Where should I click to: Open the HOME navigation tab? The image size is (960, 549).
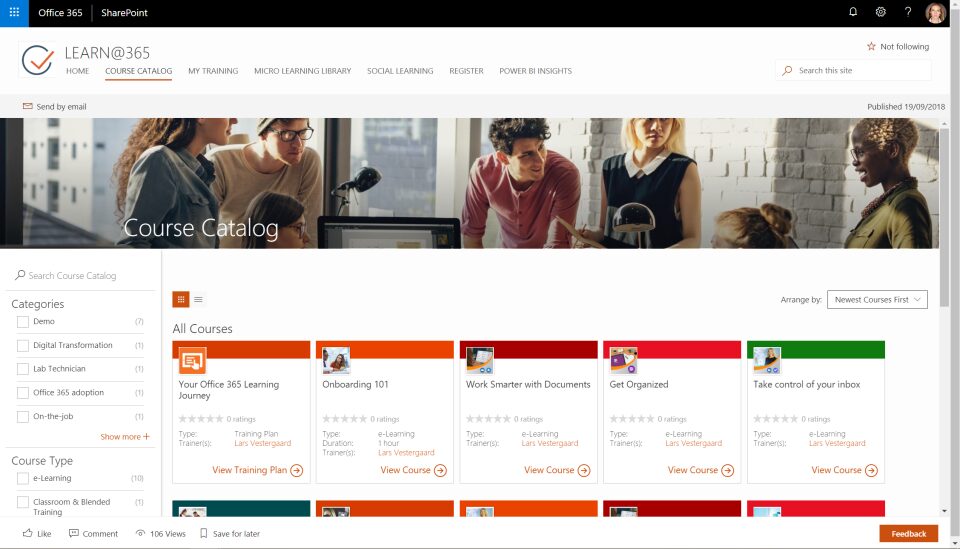click(x=77, y=71)
